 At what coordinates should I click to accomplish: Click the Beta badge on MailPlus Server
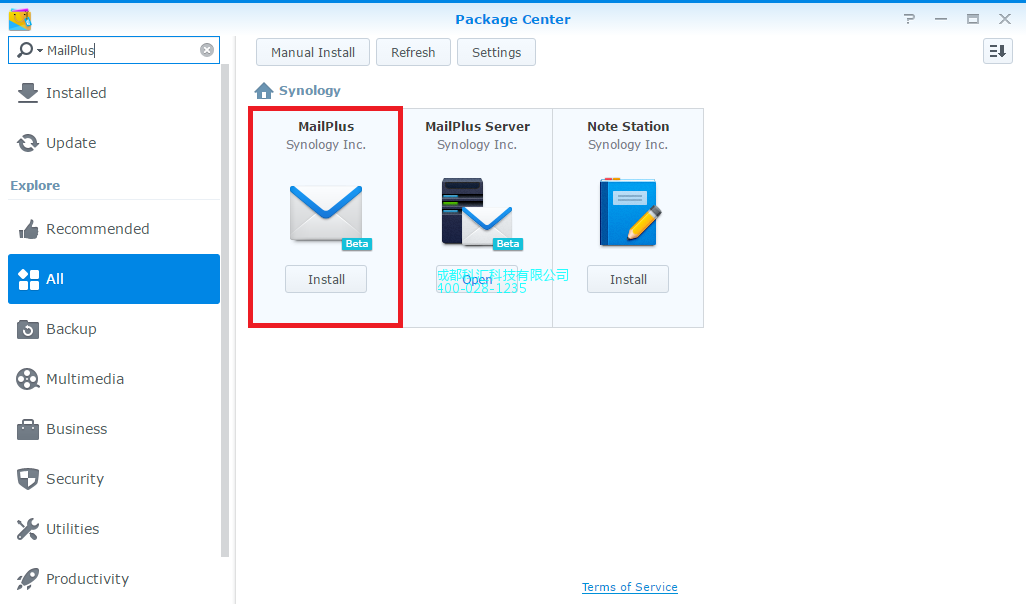pos(508,243)
